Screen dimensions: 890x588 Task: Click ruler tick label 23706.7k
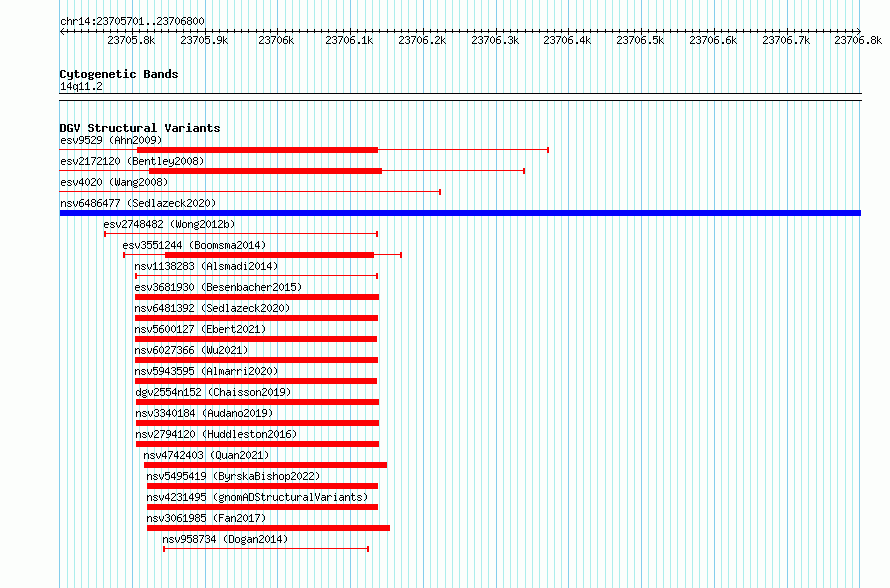coord(786,40)
